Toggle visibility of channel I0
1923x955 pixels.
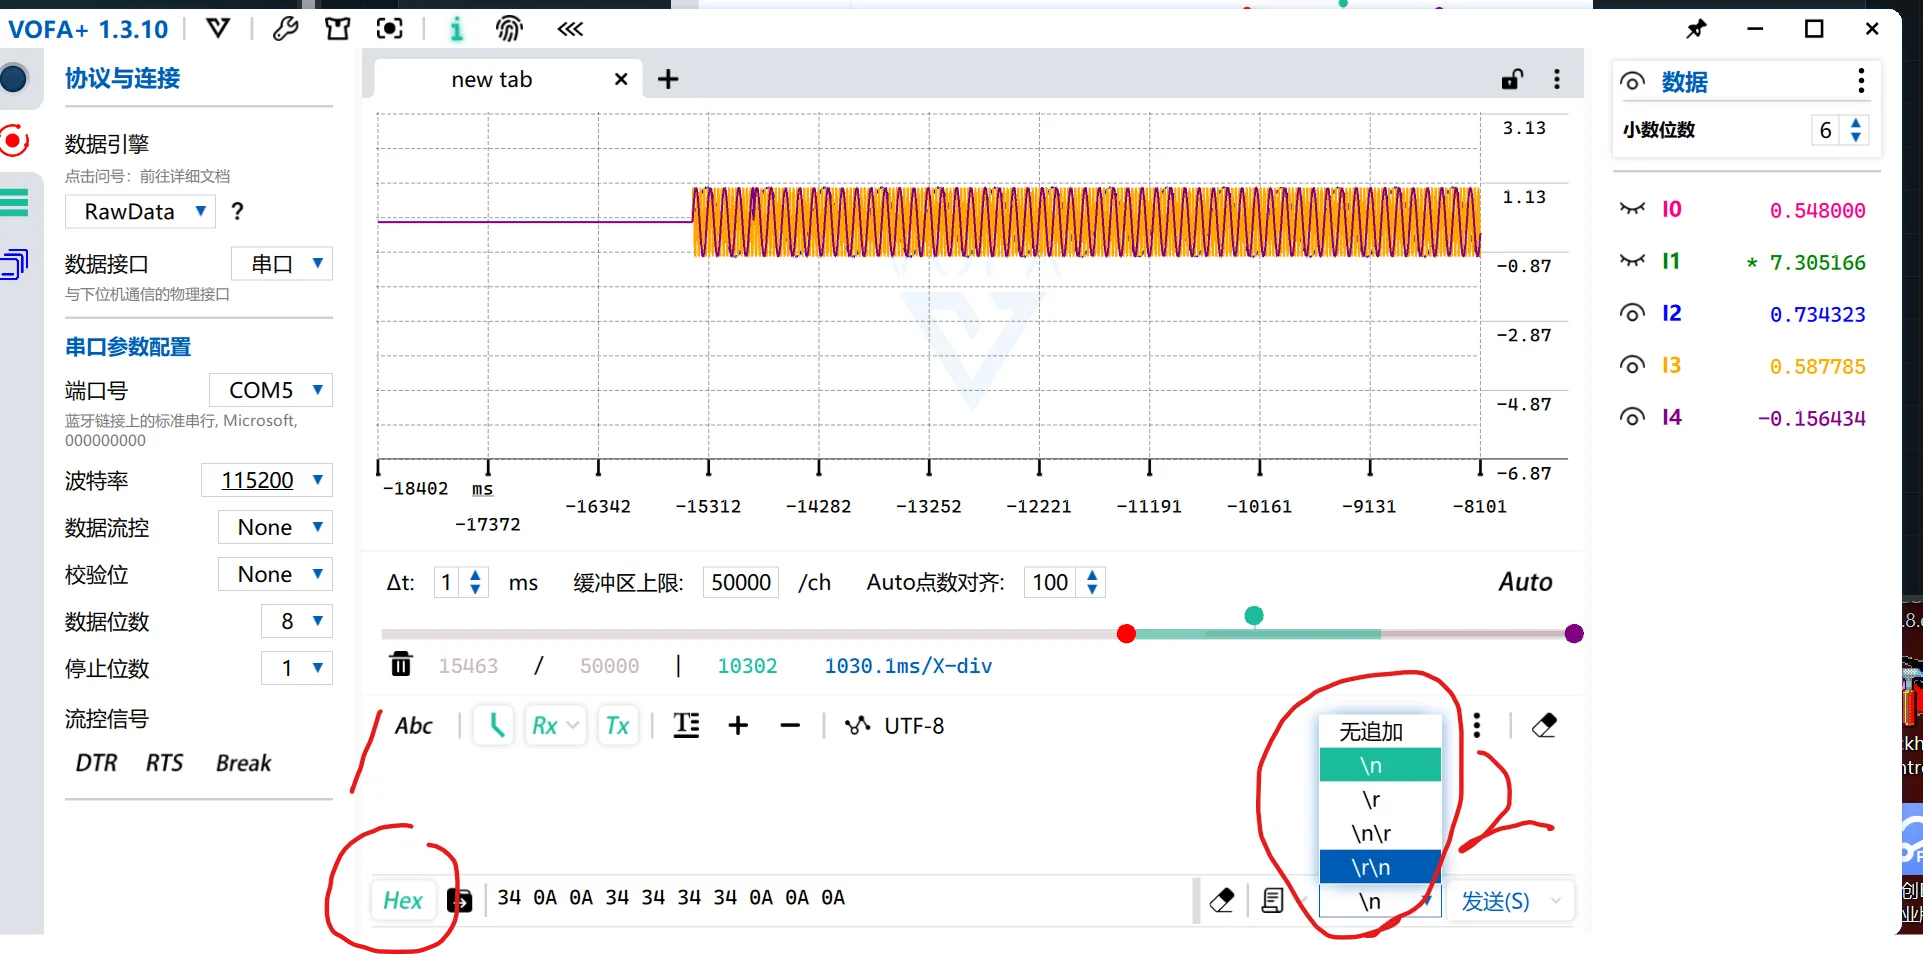(1632, 209)
